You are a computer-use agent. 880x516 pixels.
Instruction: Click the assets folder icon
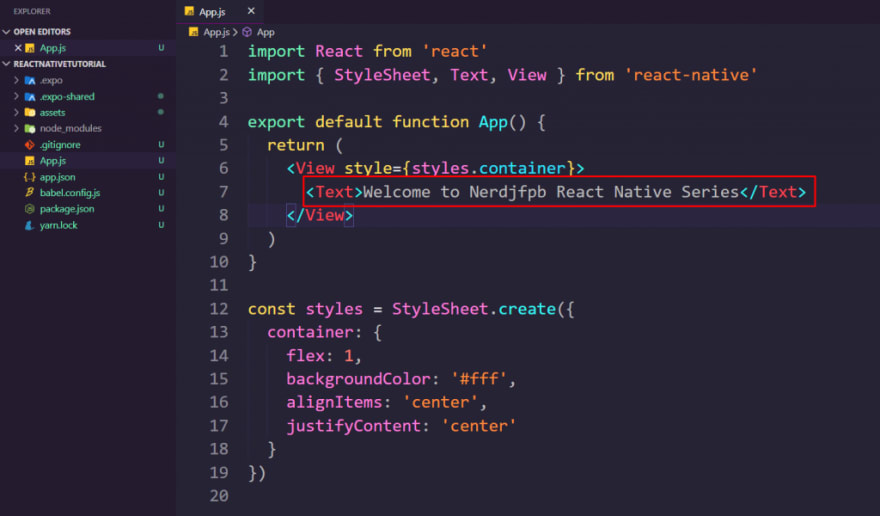point(30,112)
